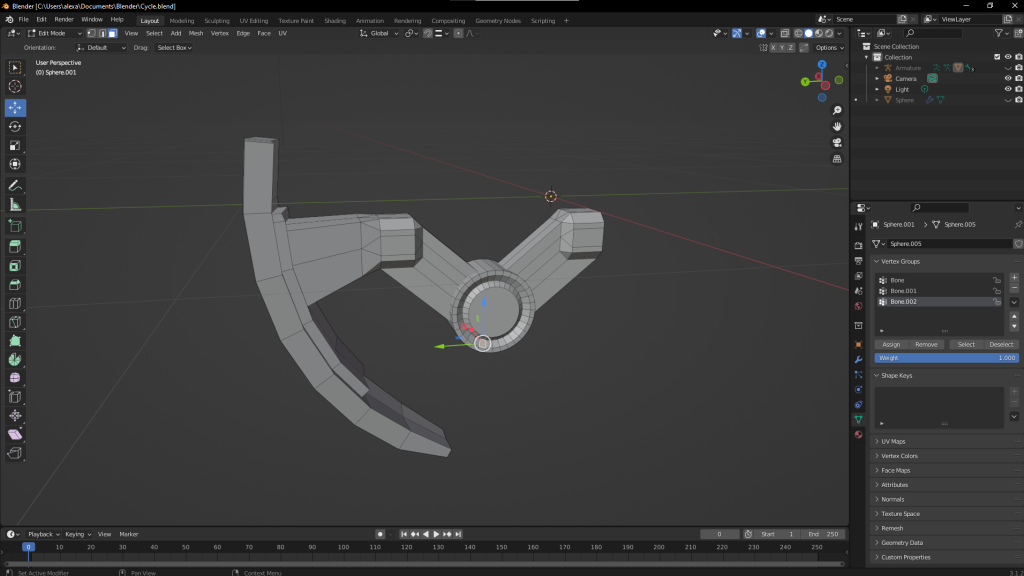Hide the Camera object with its eye icon

point(1007,78)
